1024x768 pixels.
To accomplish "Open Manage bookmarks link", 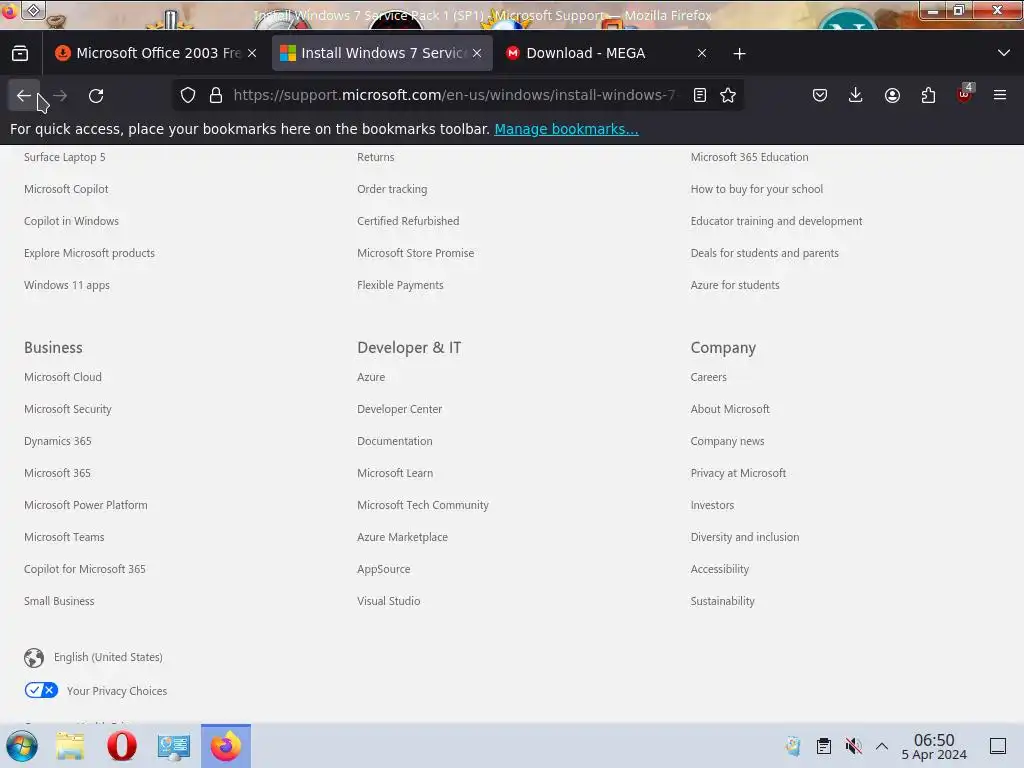I will pyautogui.click(x=566, y=129).
